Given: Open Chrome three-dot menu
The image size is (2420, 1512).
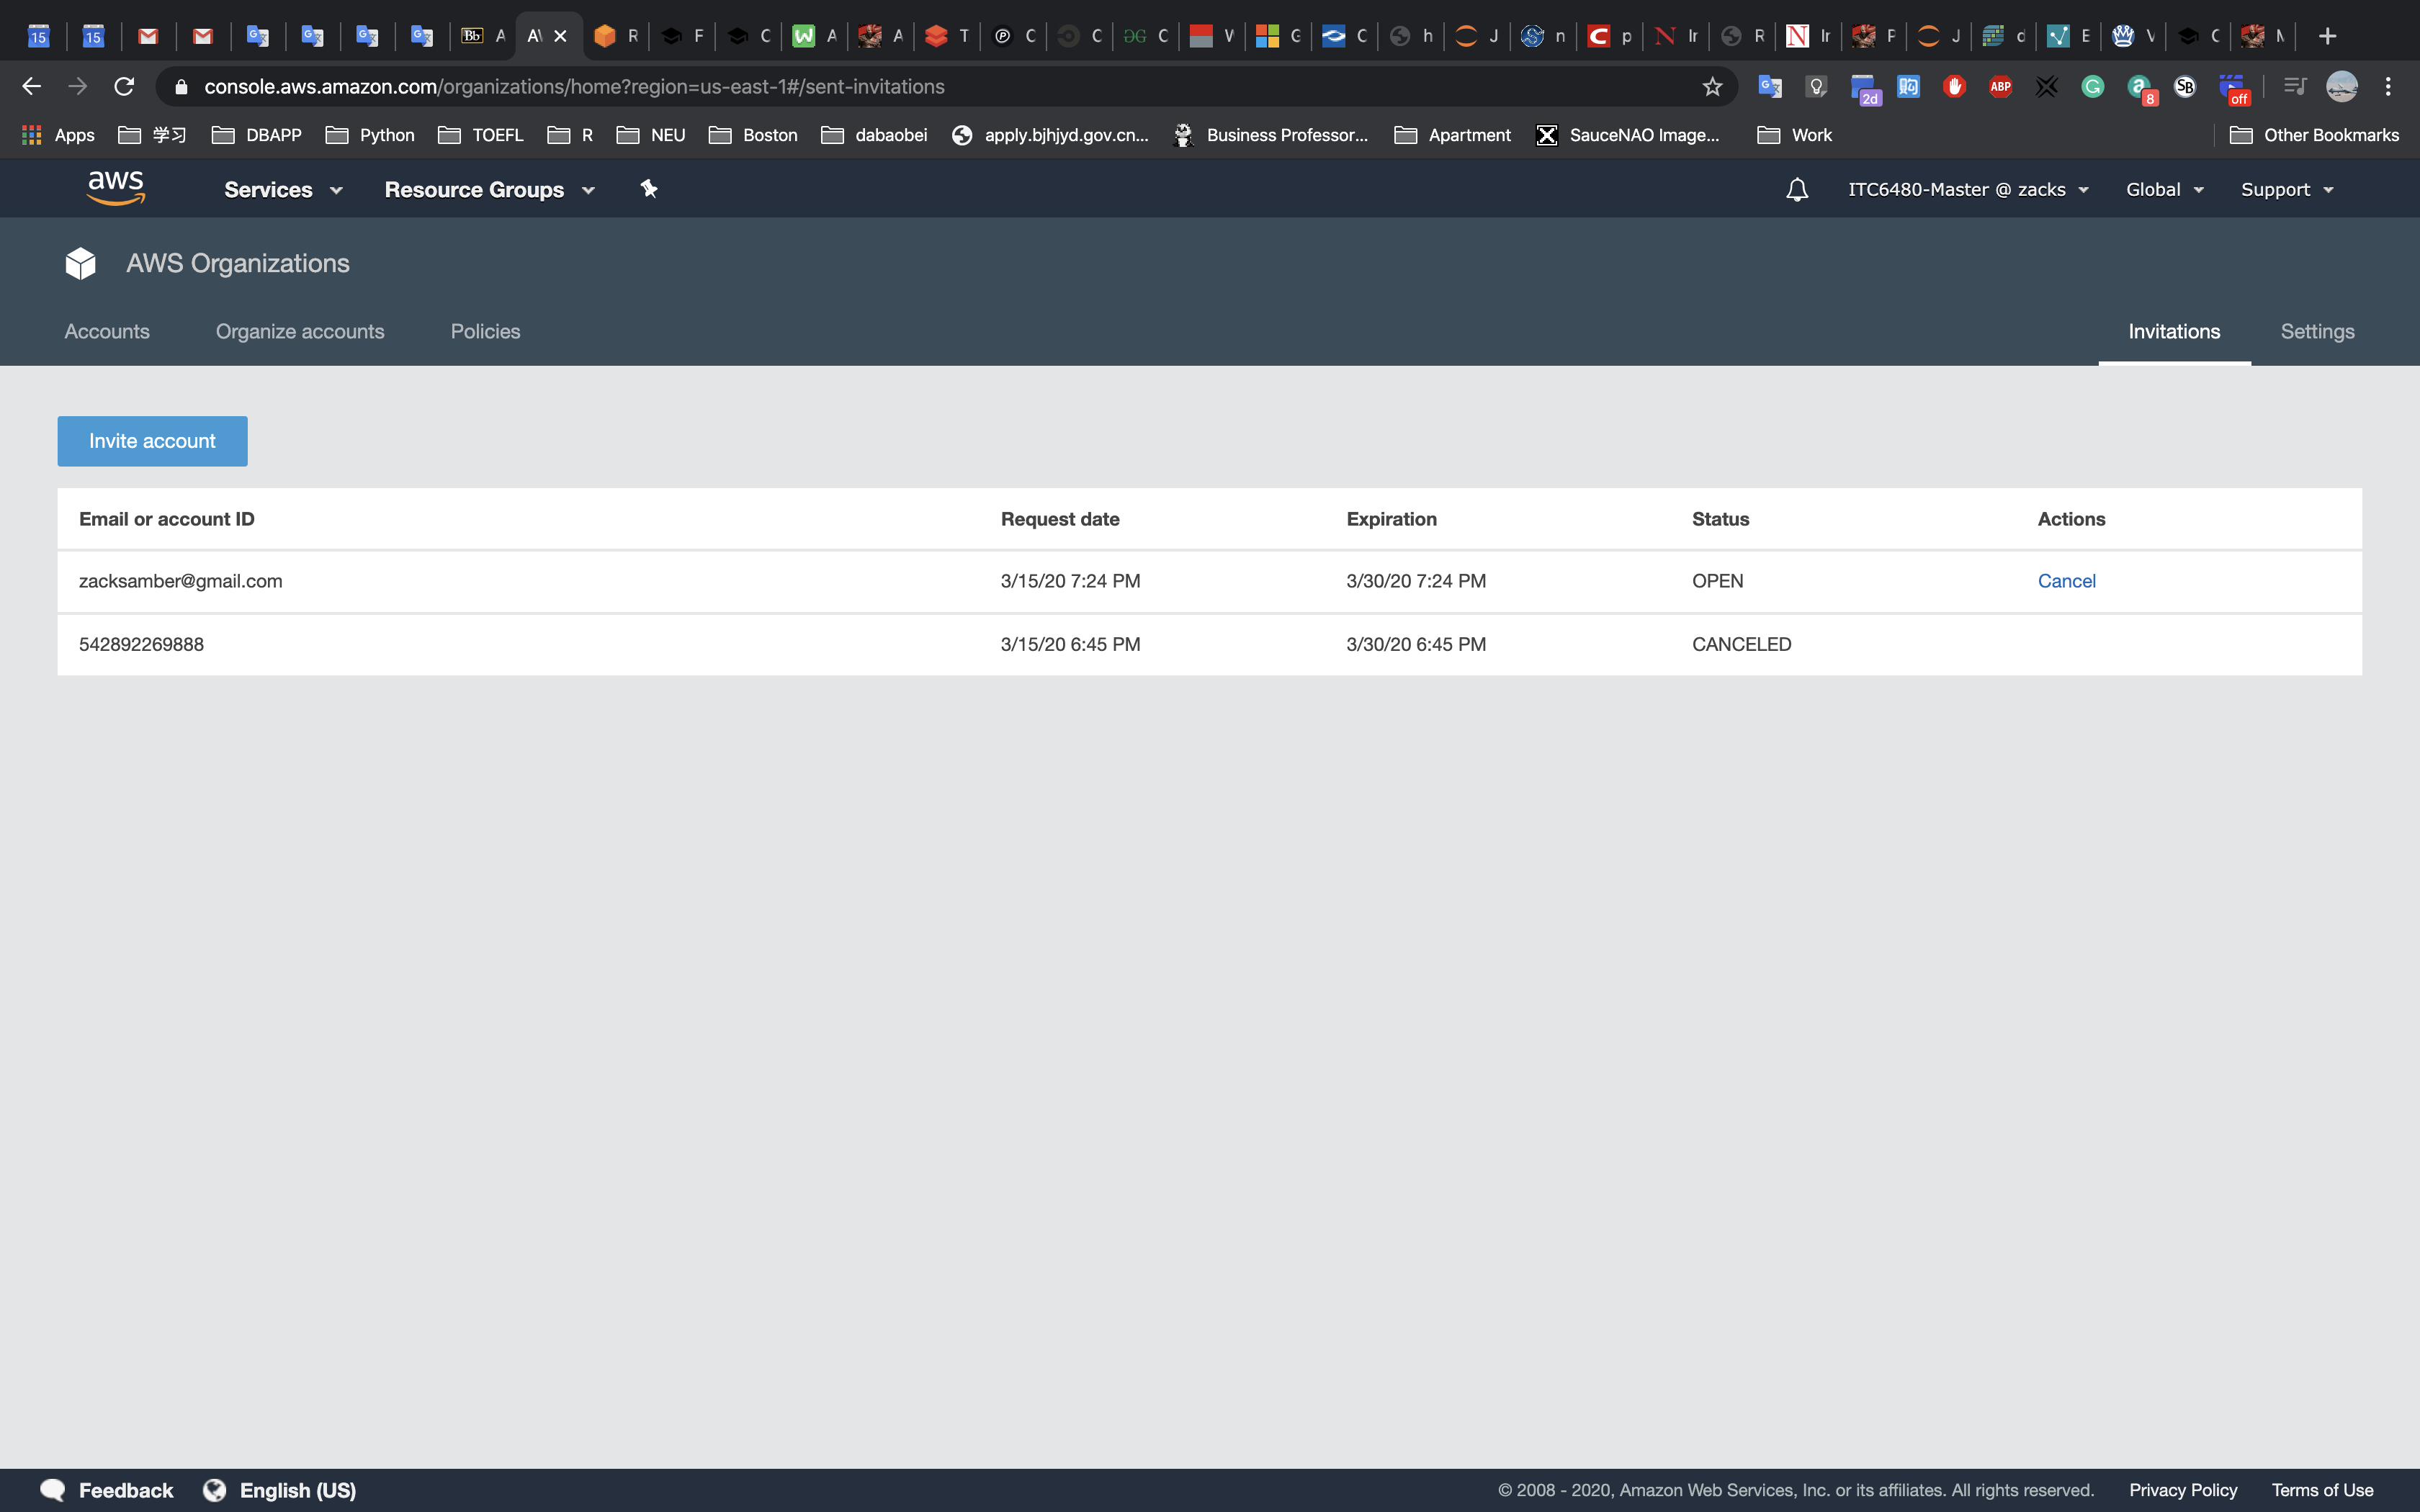Looking at the screenshot, I should (x=2388, y=87).
